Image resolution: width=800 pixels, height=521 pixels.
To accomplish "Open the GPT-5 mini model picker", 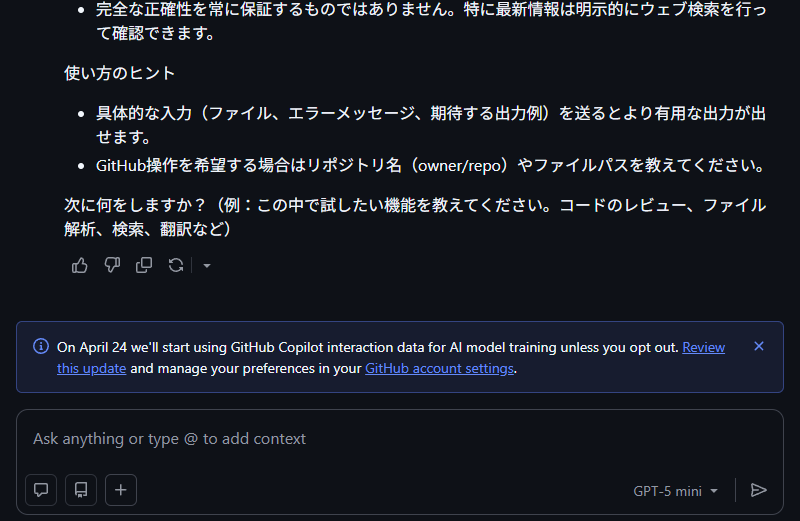I will pos(675,491).
